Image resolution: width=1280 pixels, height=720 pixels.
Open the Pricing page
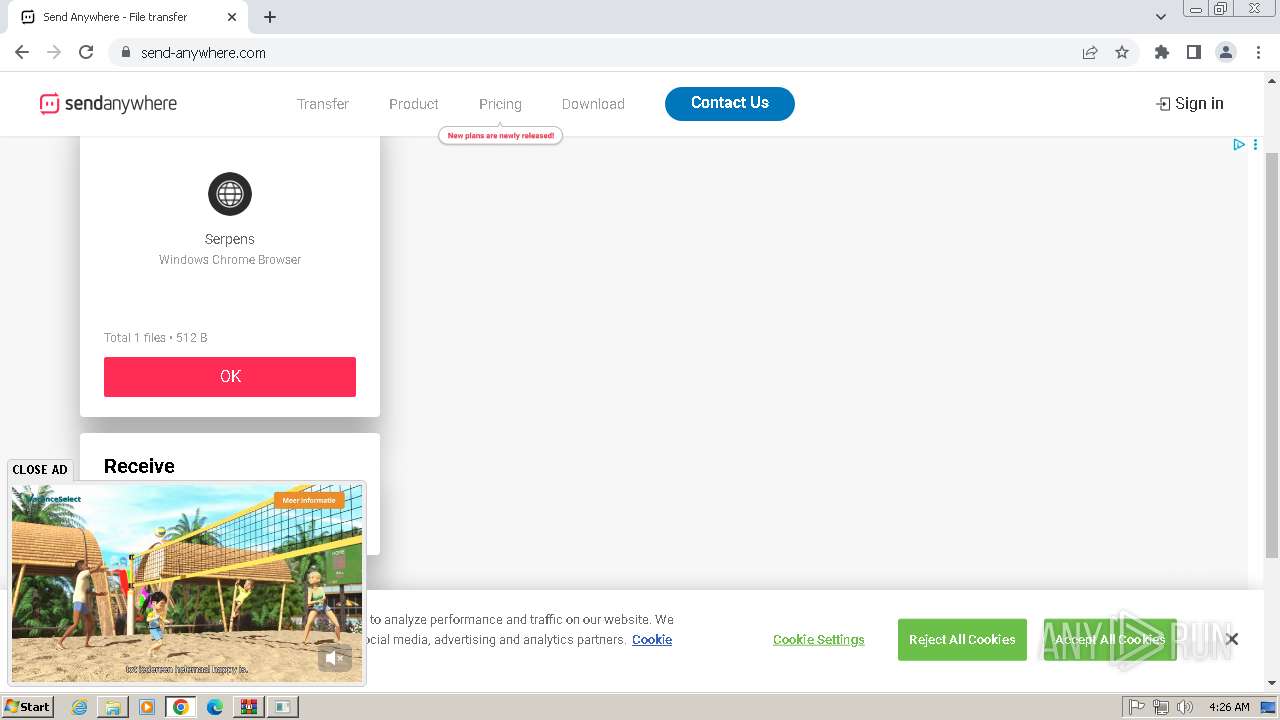(500, 104)
